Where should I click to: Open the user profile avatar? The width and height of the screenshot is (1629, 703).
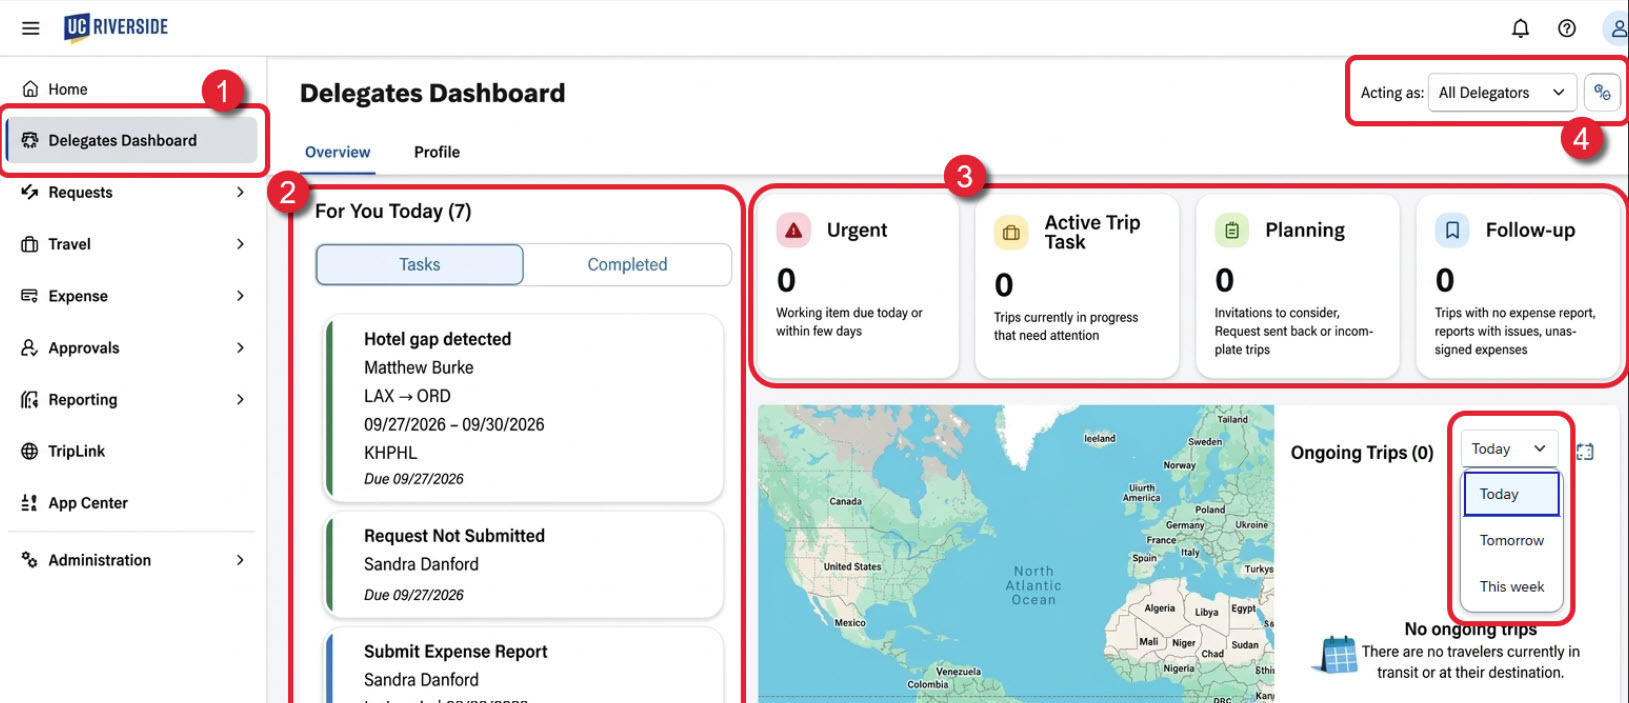tap(1616, 28)
